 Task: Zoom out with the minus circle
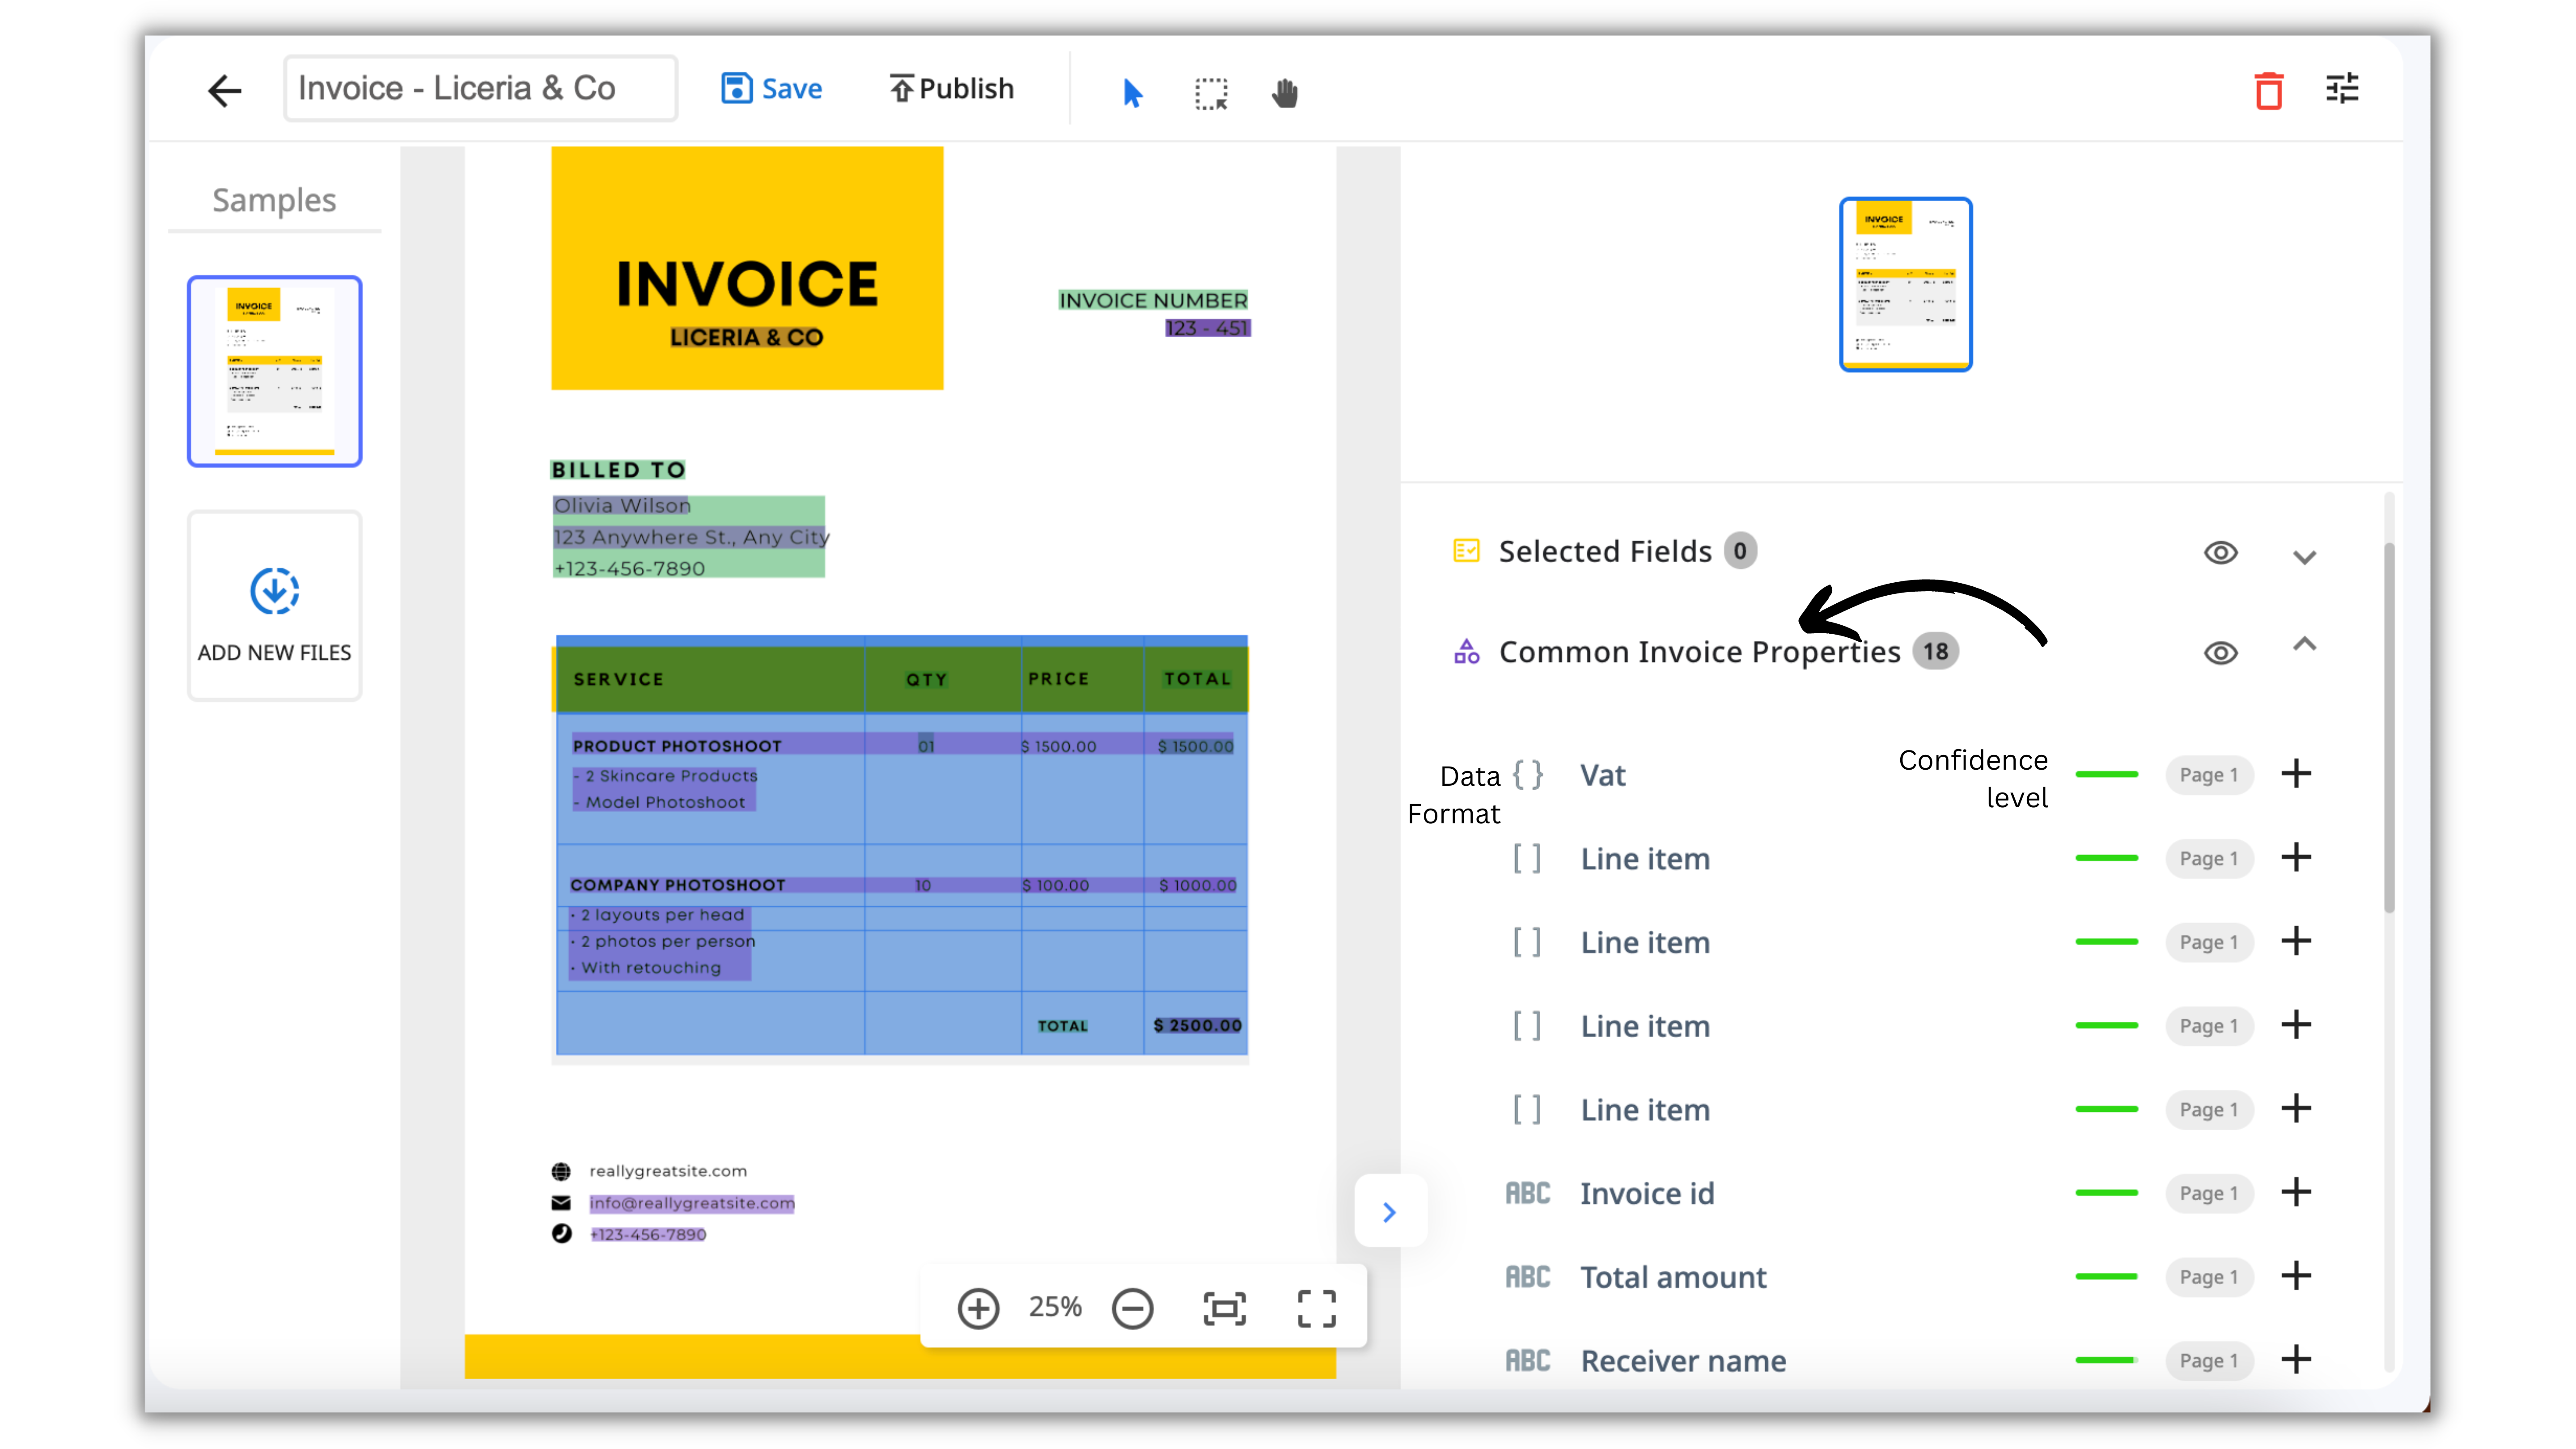(1132, 1308)
